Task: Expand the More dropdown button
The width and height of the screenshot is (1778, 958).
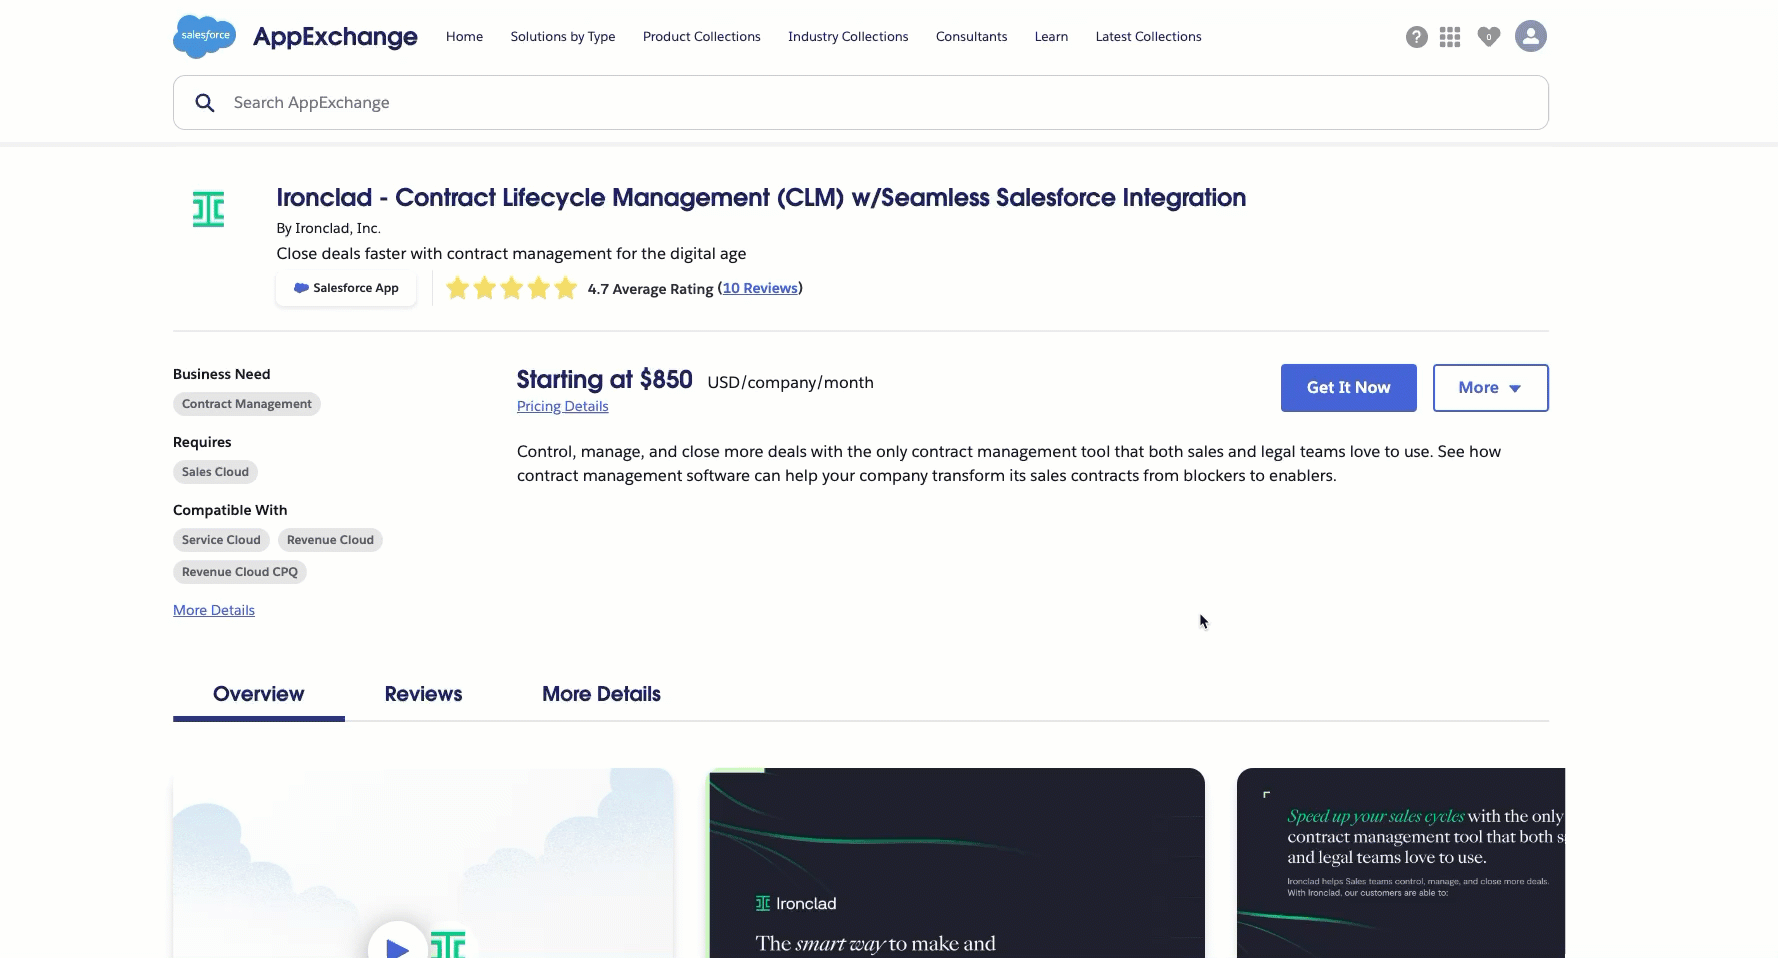Action: (x=1491, y=388)
